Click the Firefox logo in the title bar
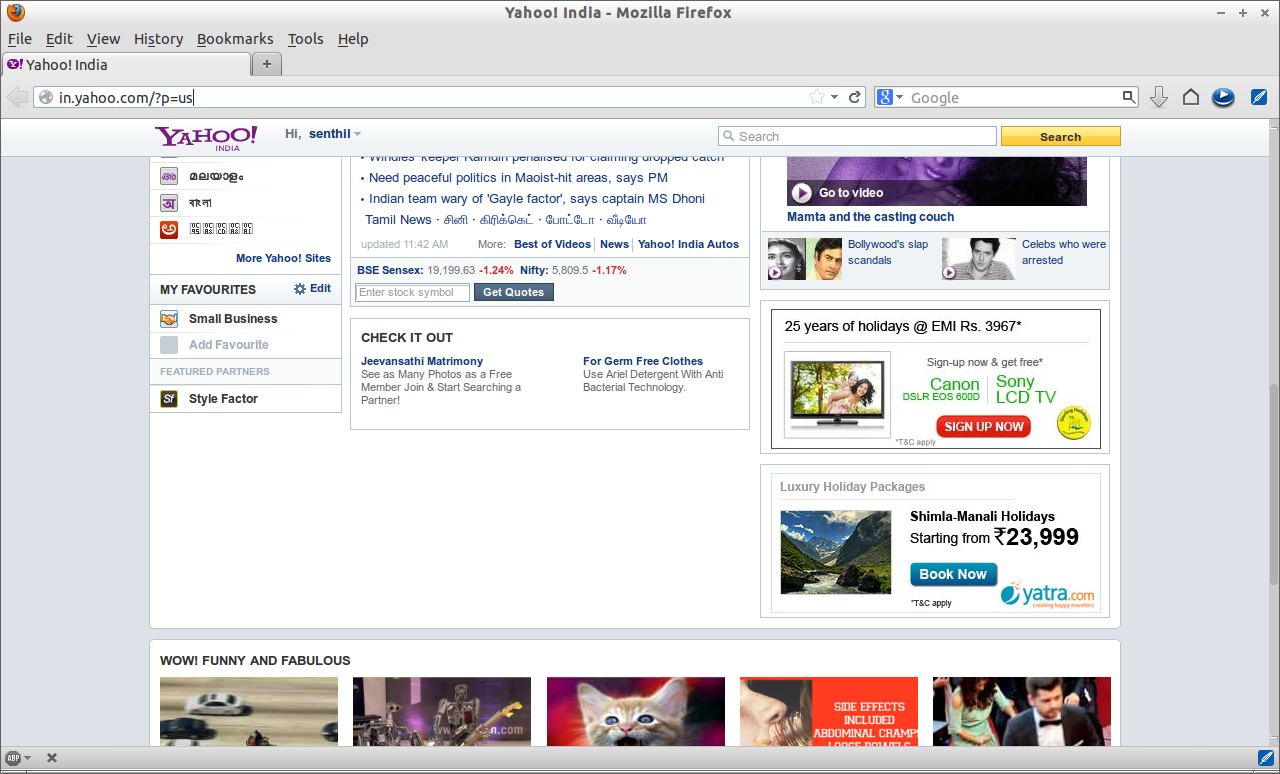This screenshot has width=1280, height=774. 15,13
